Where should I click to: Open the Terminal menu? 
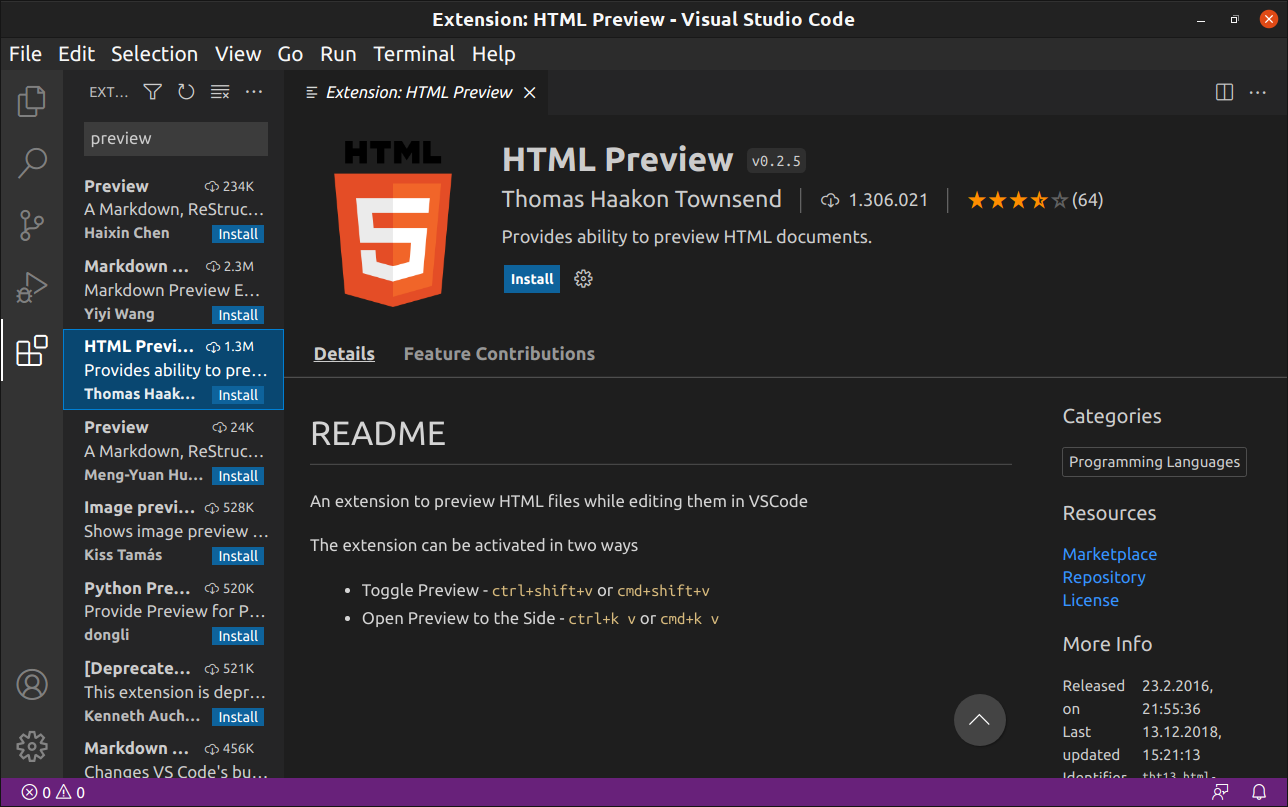(414, 54)
